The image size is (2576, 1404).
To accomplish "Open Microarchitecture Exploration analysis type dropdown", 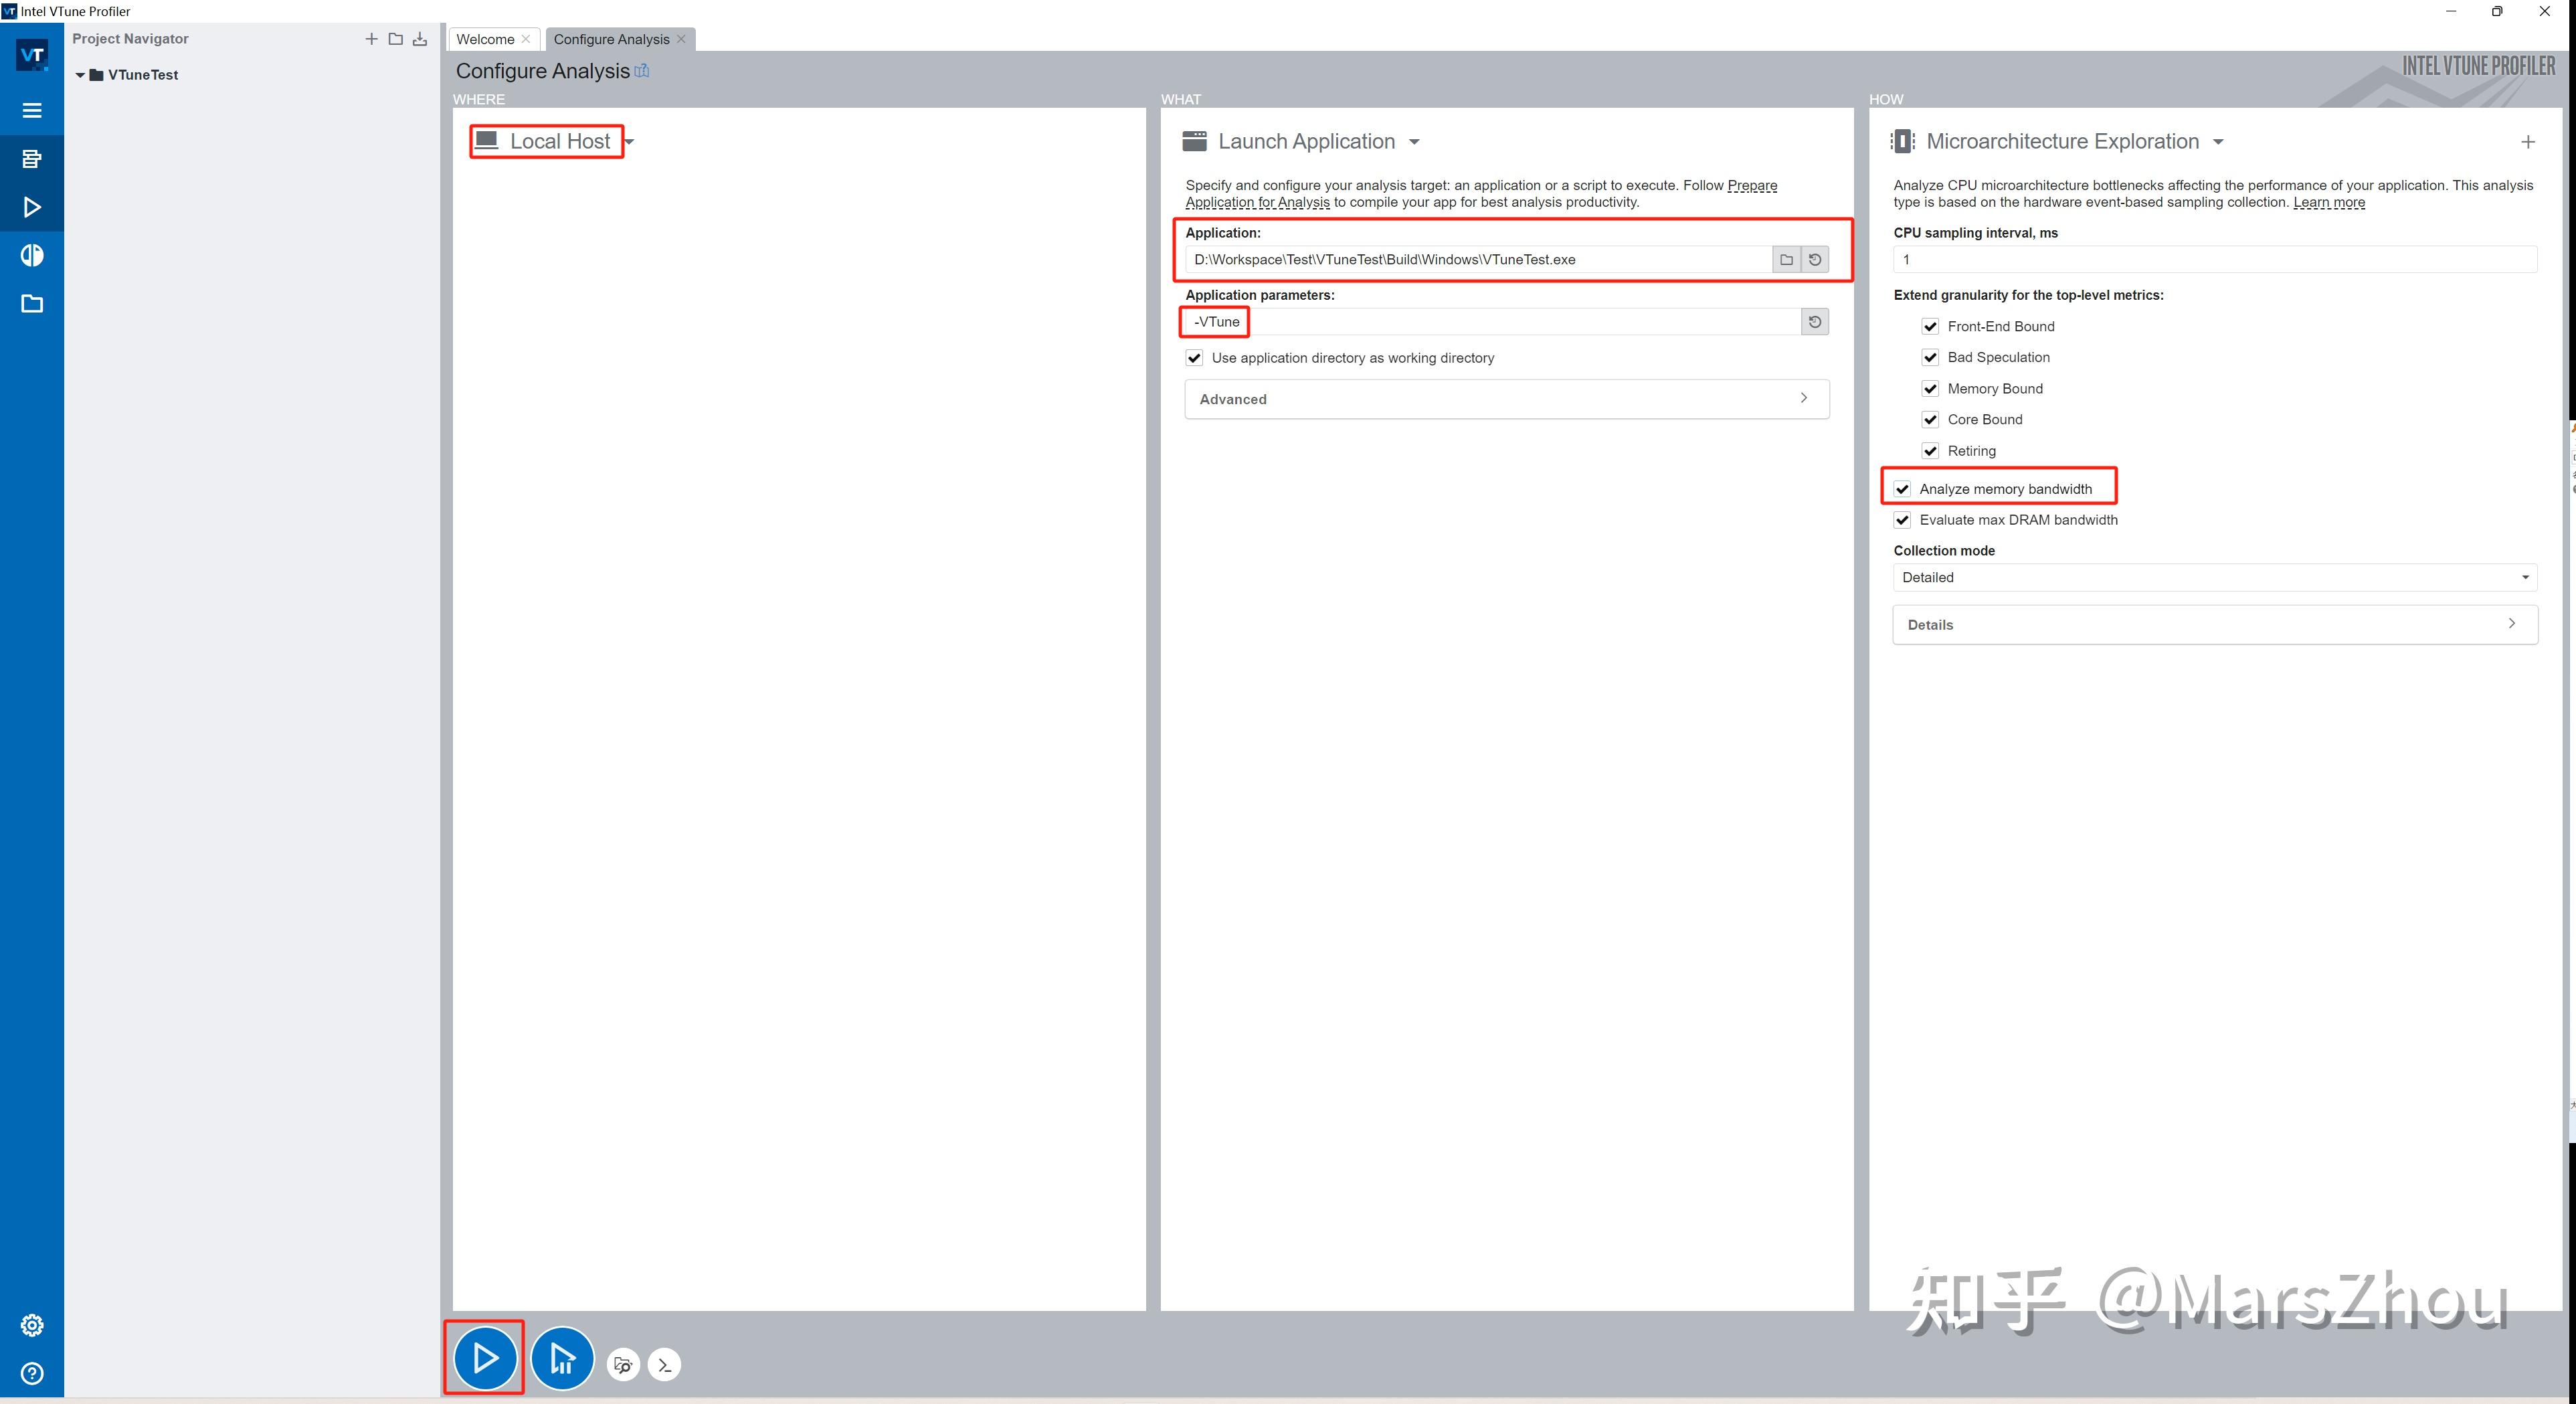I will coord(2218,142).
